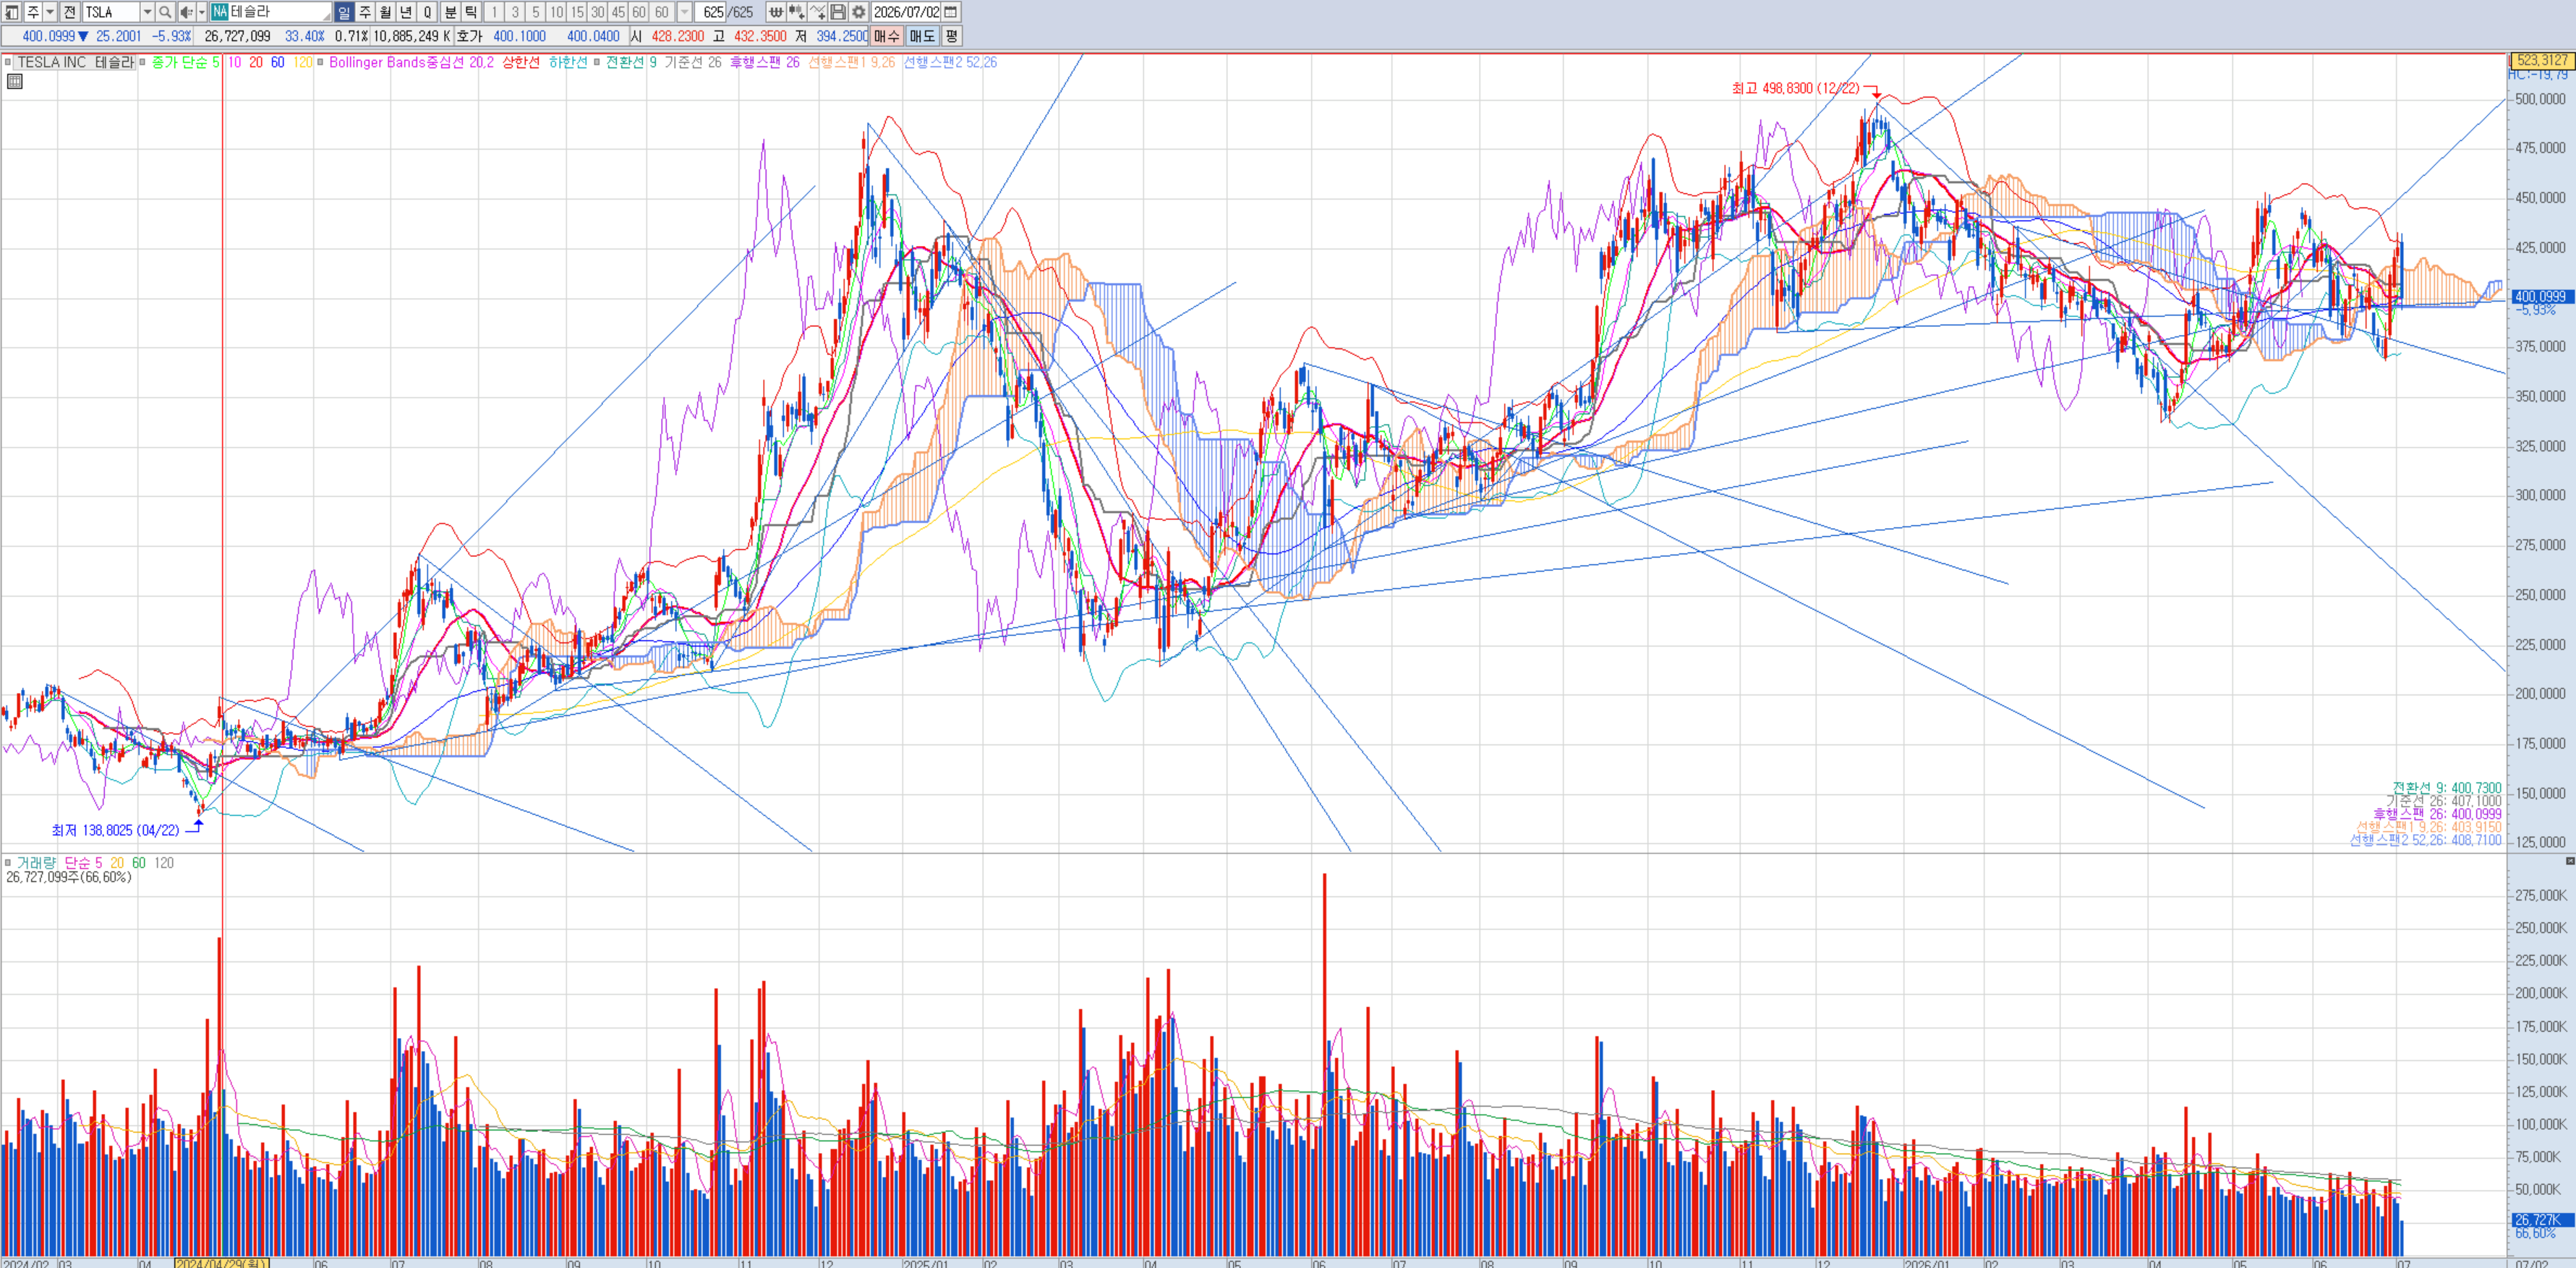Open the calendar date picker icon

(951, 12)
